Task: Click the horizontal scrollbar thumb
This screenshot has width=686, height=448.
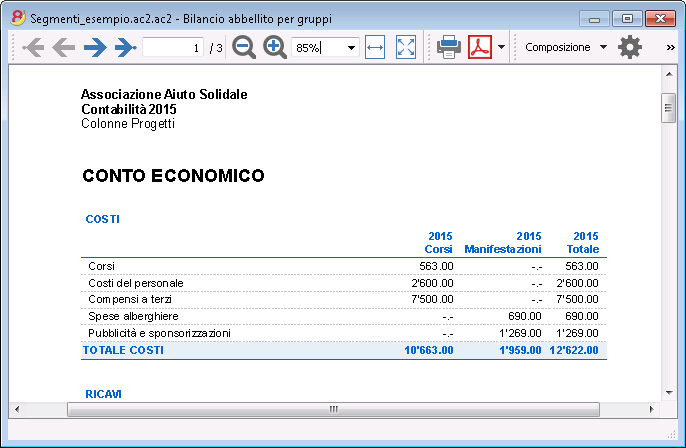Action: [333, 410]
